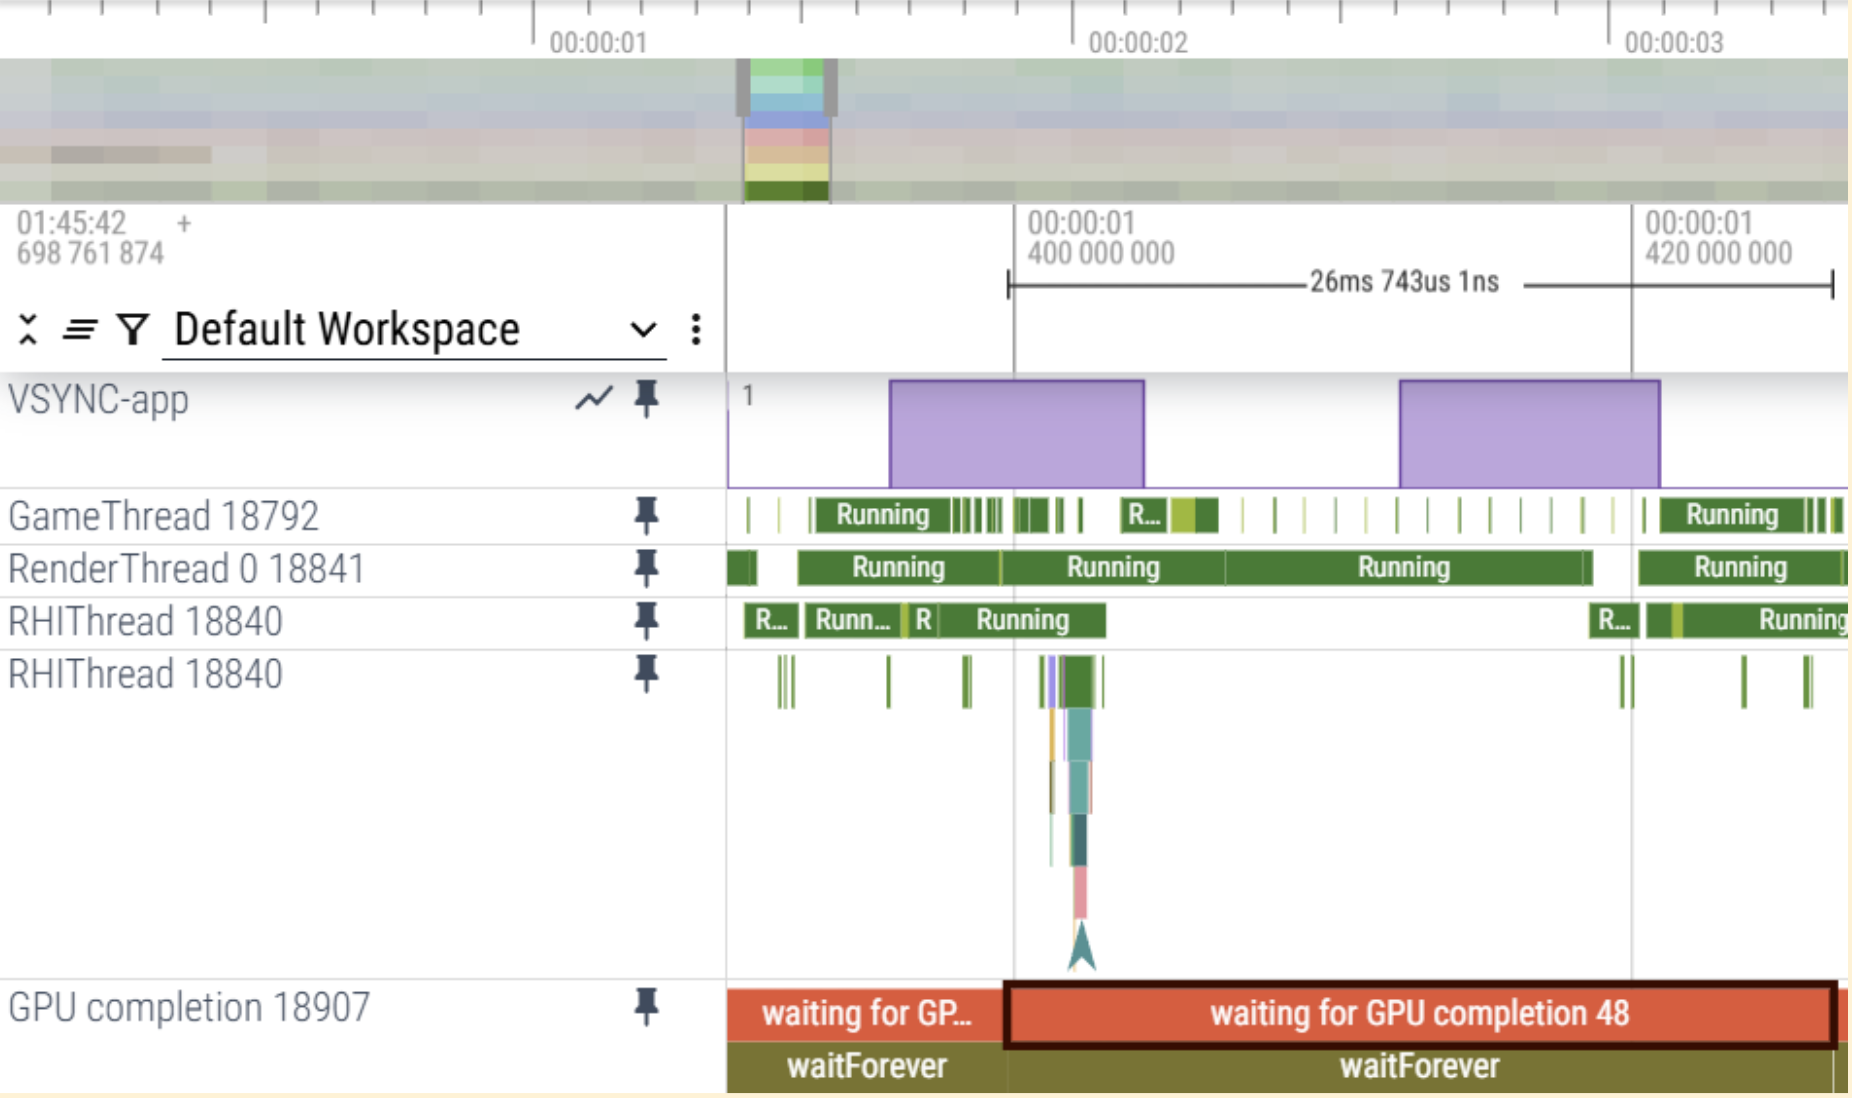This screenshot has height=1098, width=1852.
Task: Unpin the RenderThread 0 18841 track
Action: (647, 568)
